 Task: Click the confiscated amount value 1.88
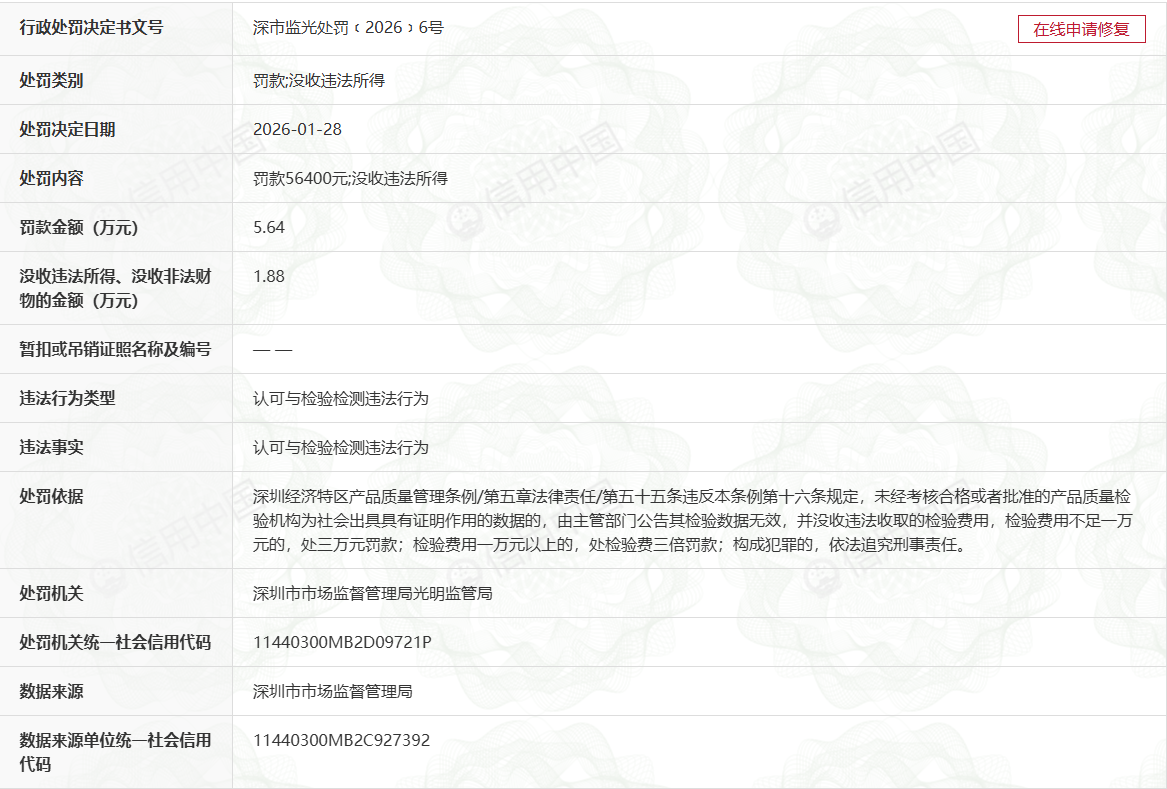(269, 276)
